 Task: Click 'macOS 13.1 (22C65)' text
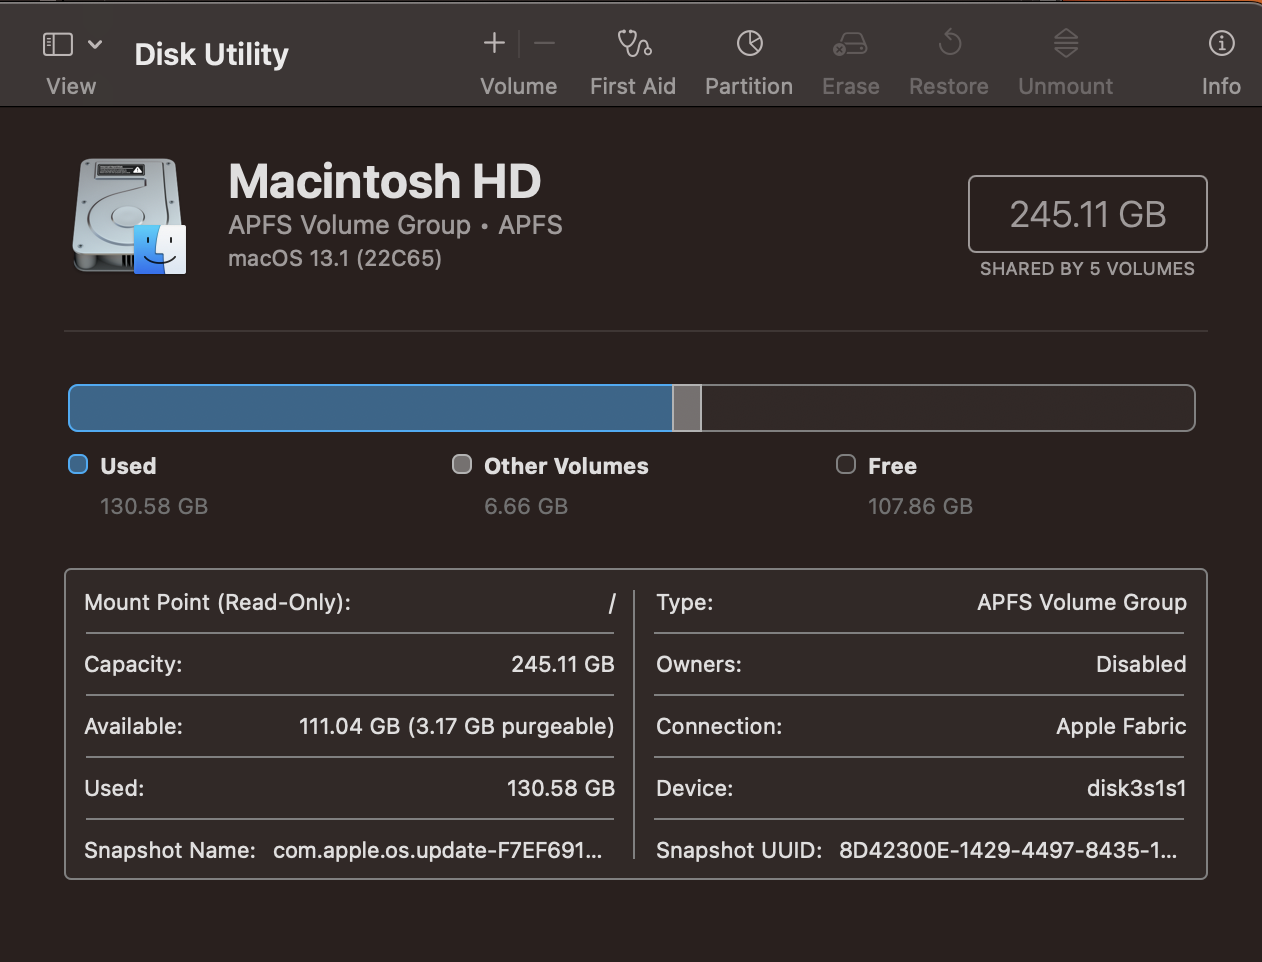(x=335, y=258)
